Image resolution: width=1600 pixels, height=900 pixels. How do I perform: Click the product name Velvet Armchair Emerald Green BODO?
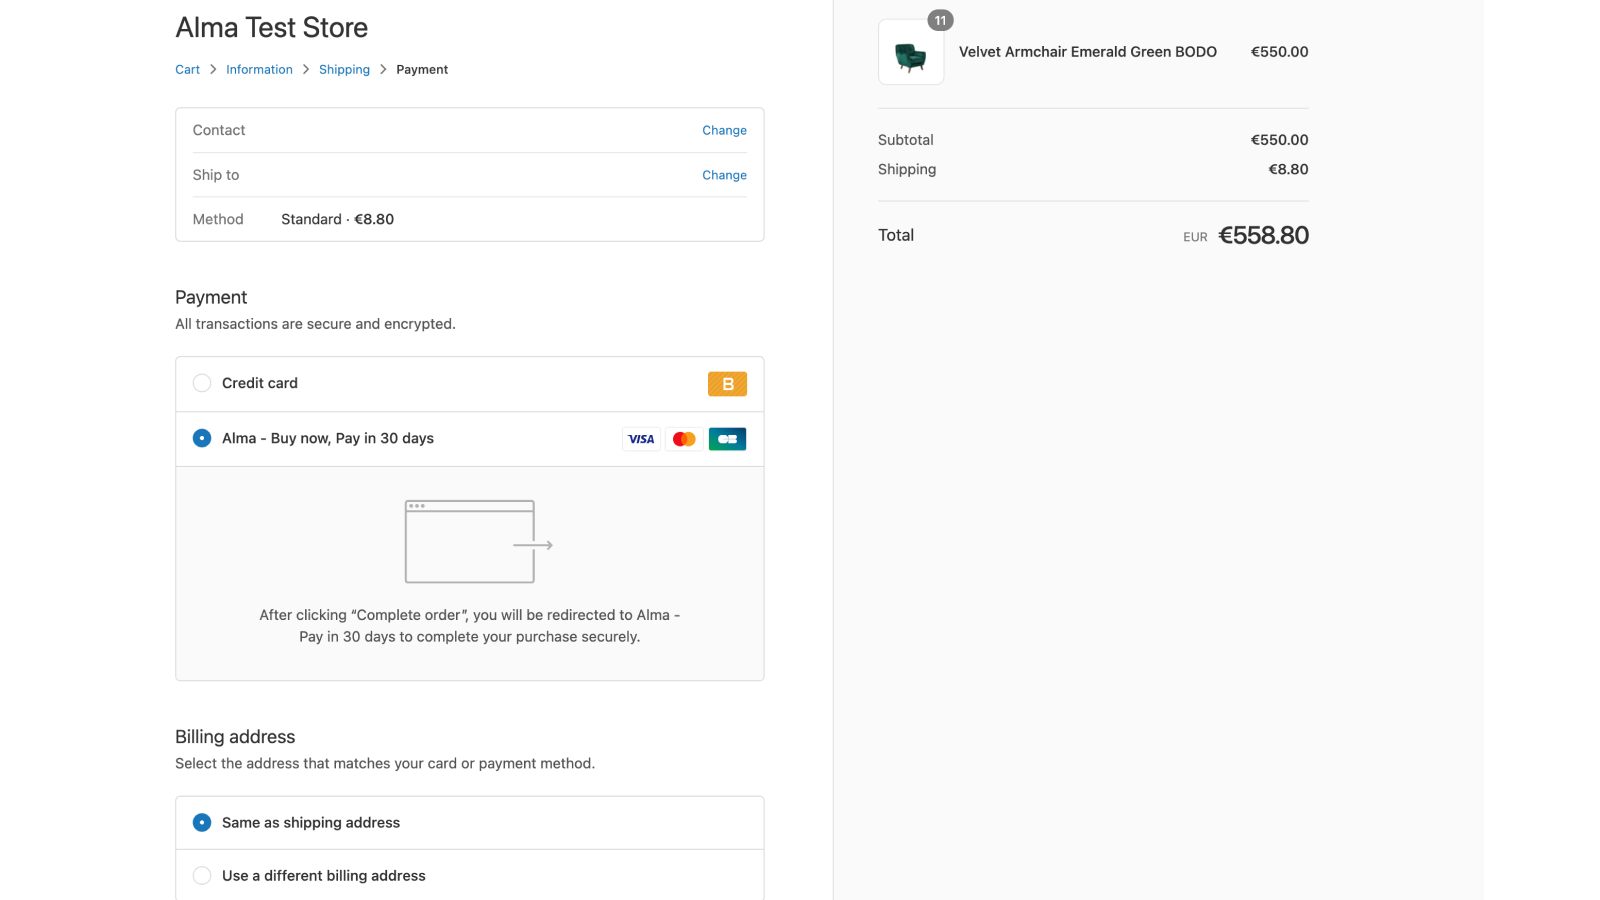tap(1088, 52)
